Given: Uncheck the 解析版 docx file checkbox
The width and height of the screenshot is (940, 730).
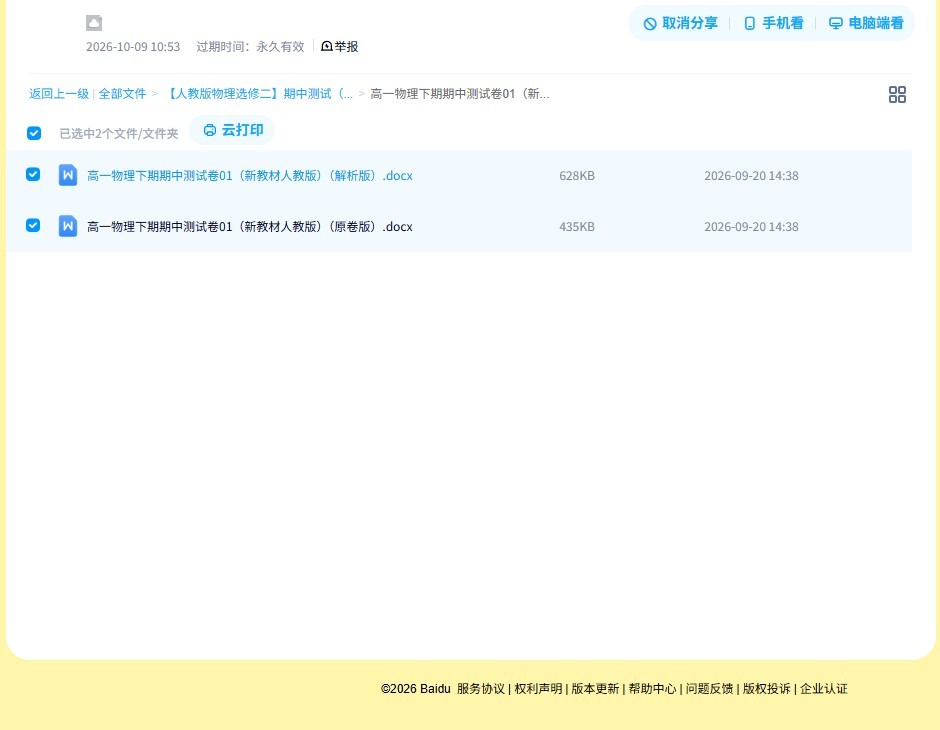Looking at the screenshot, I should tap(33, 174).
